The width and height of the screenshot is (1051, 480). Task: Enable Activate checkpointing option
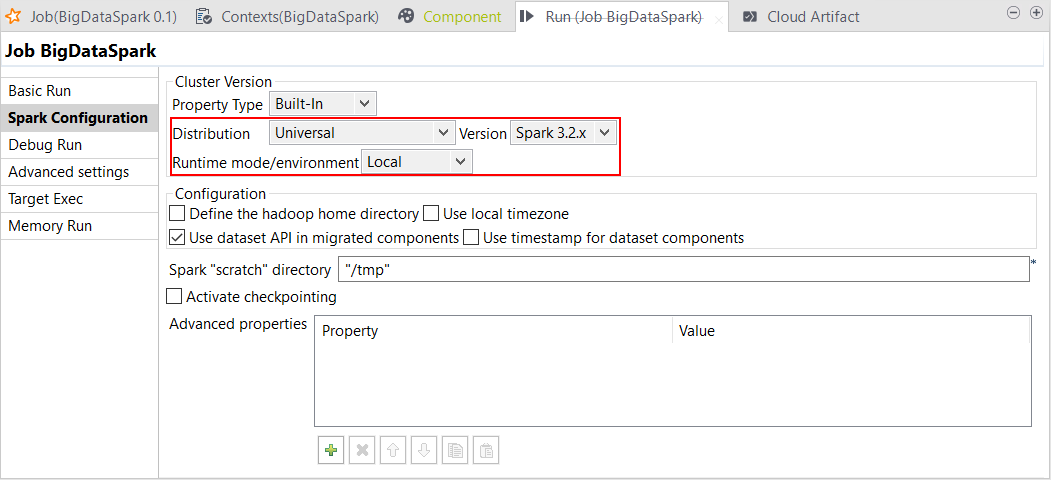tap(174, 296)
